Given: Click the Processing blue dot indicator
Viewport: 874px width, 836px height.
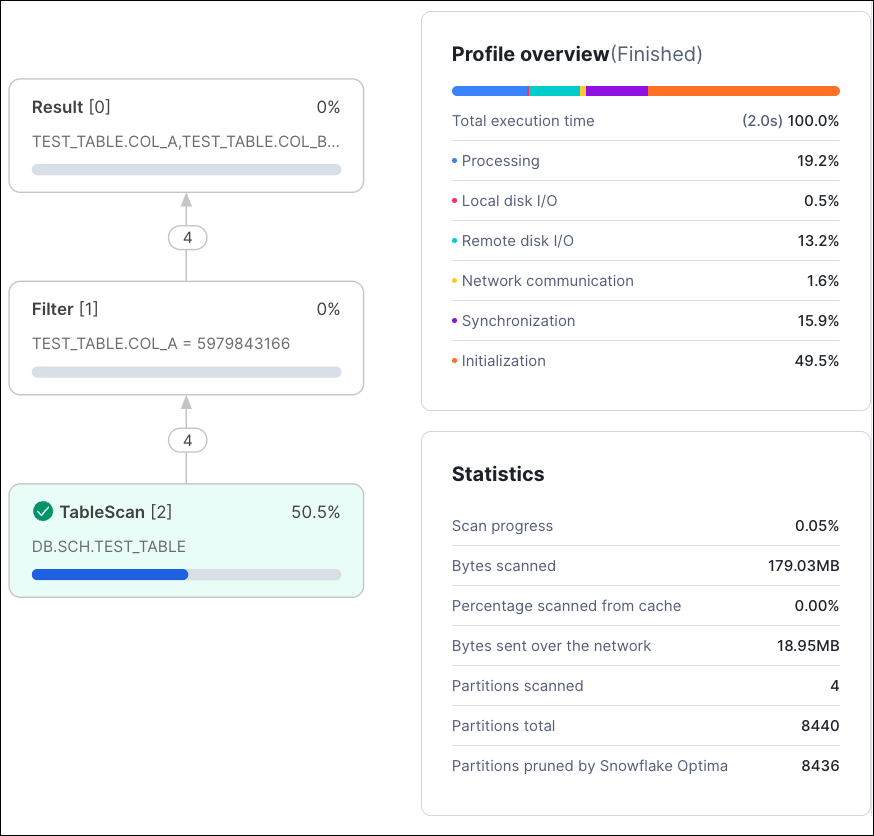Looking at the screenshot, I should (x=455, y=161).
